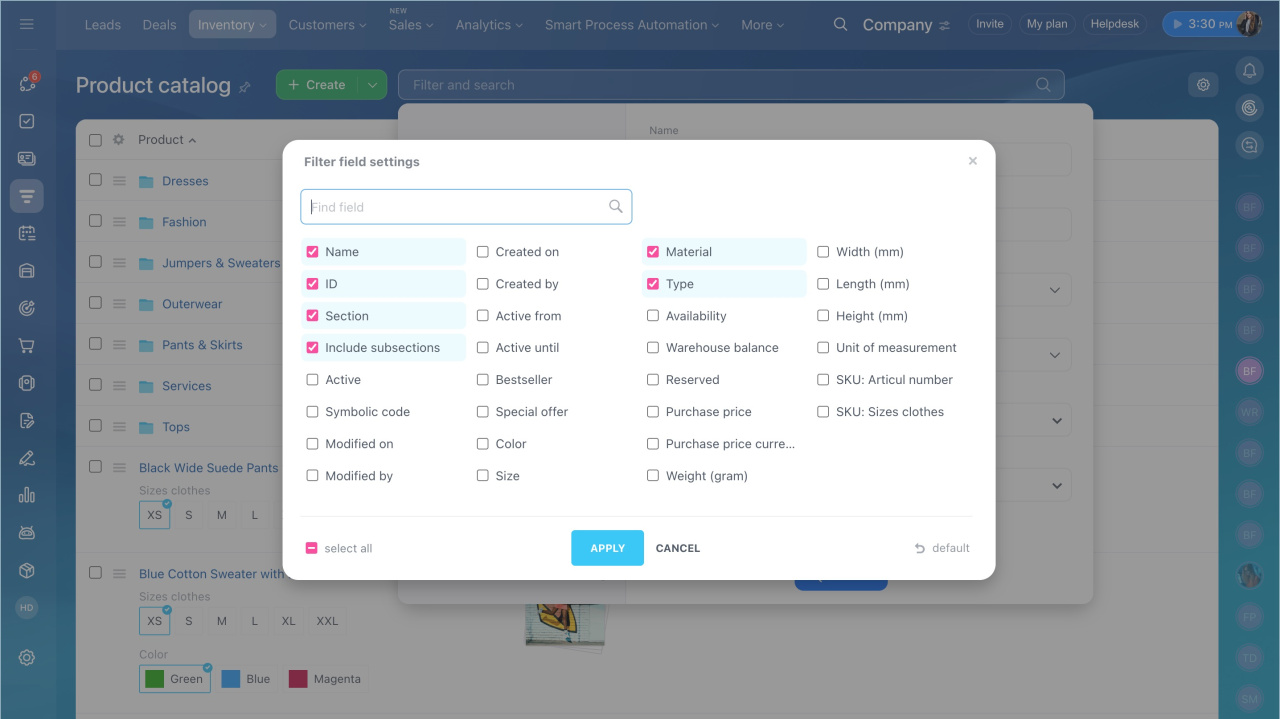1280x719 pixels.
Task: Expand the Create button dropdown arrow
Action: click(x=372, y=85)
